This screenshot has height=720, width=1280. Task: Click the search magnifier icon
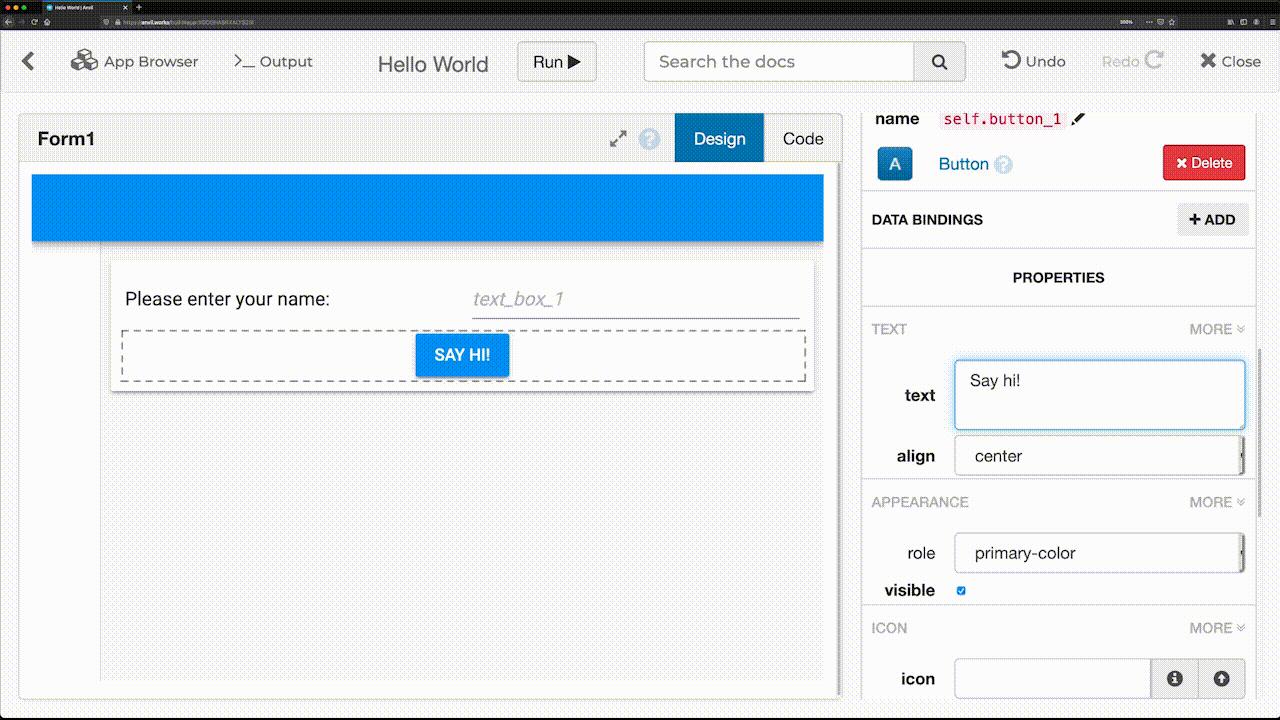(939, 62)
